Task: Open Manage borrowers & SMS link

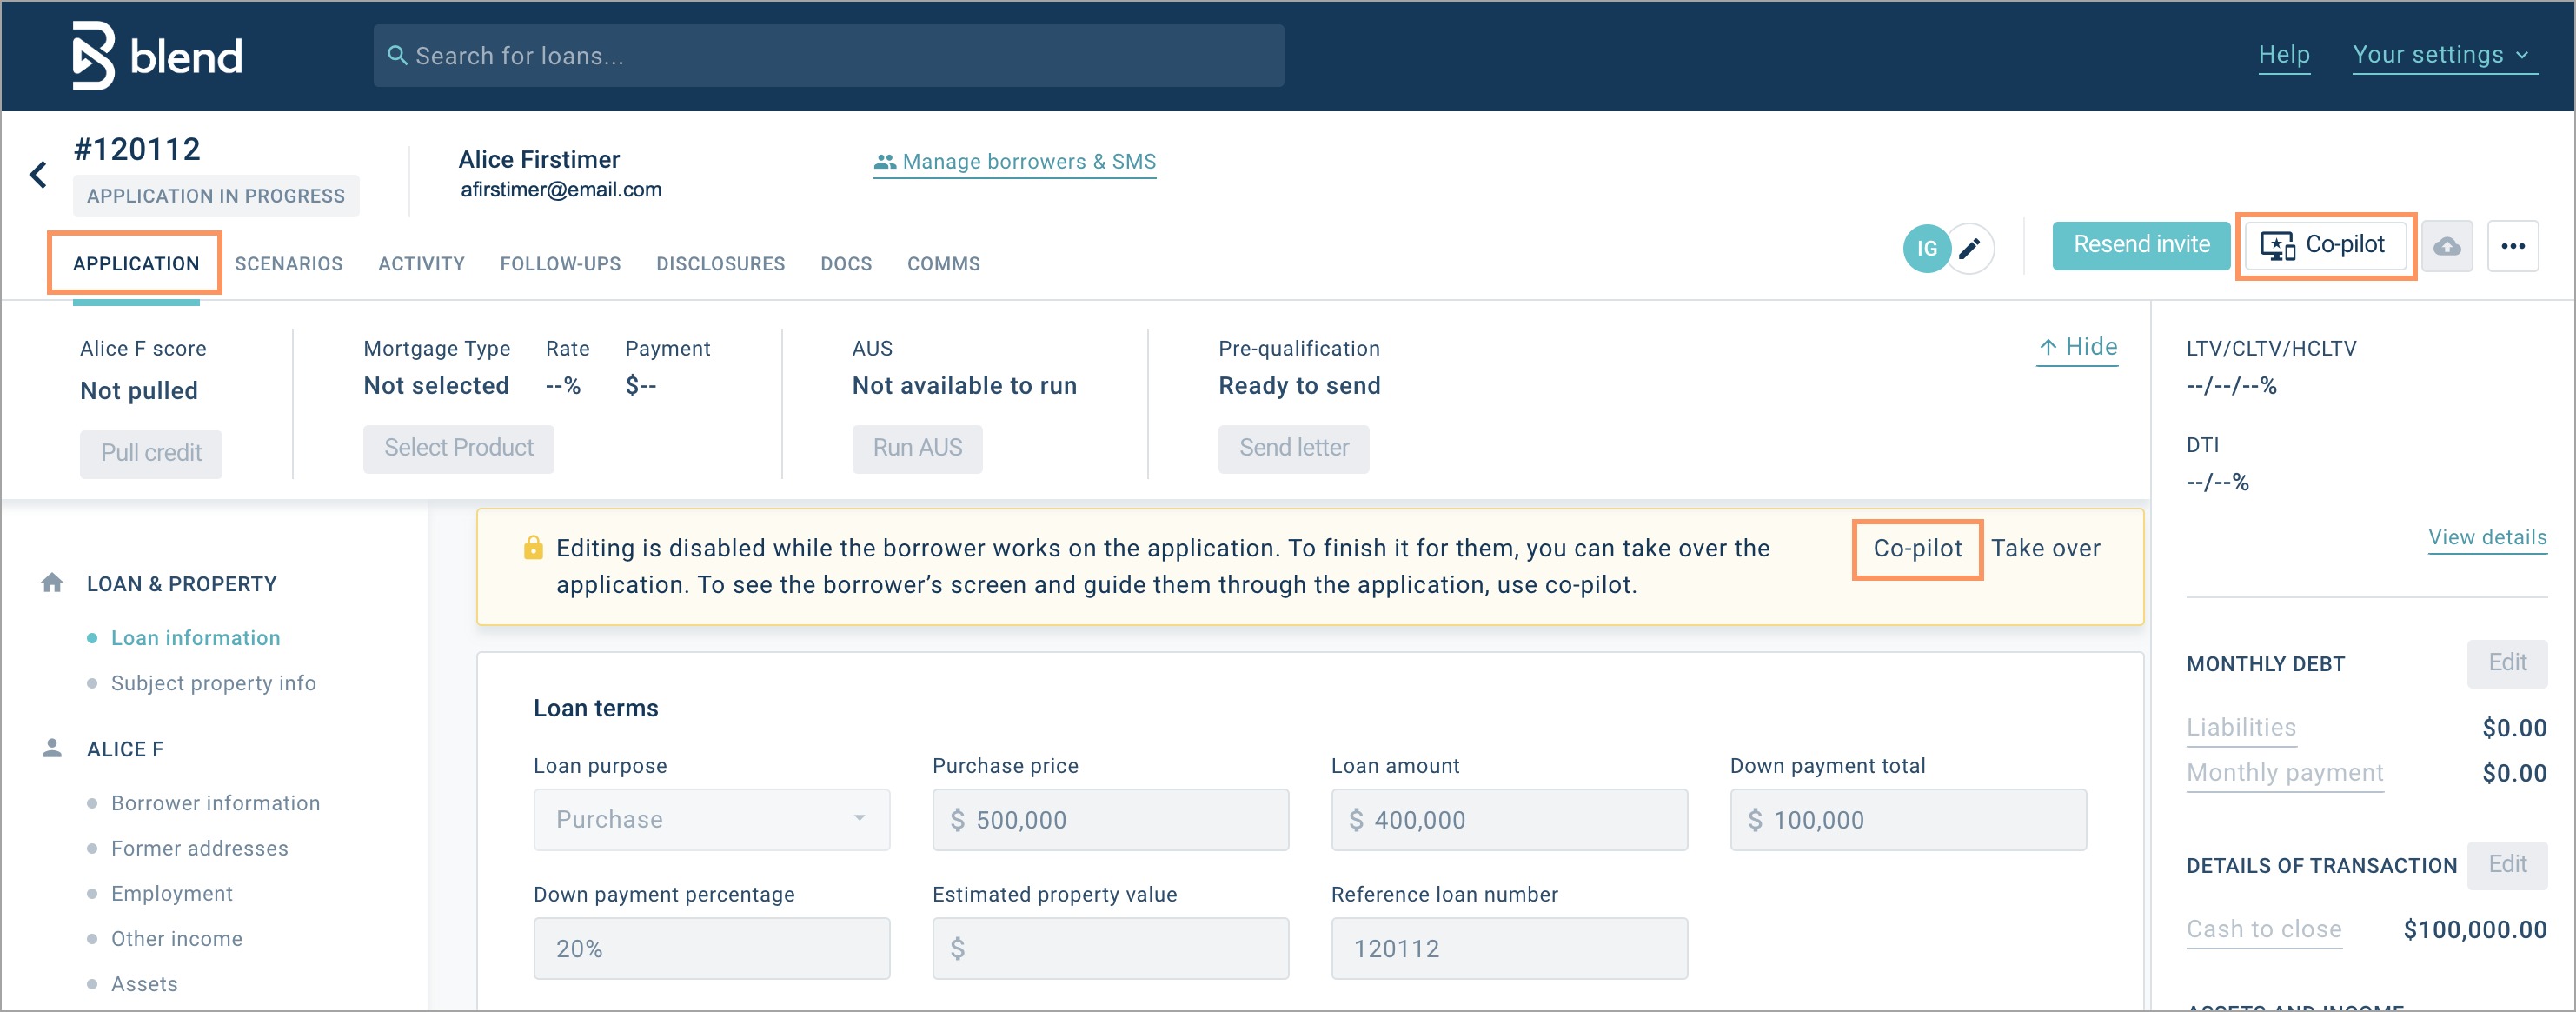Action: [1015, 162]
